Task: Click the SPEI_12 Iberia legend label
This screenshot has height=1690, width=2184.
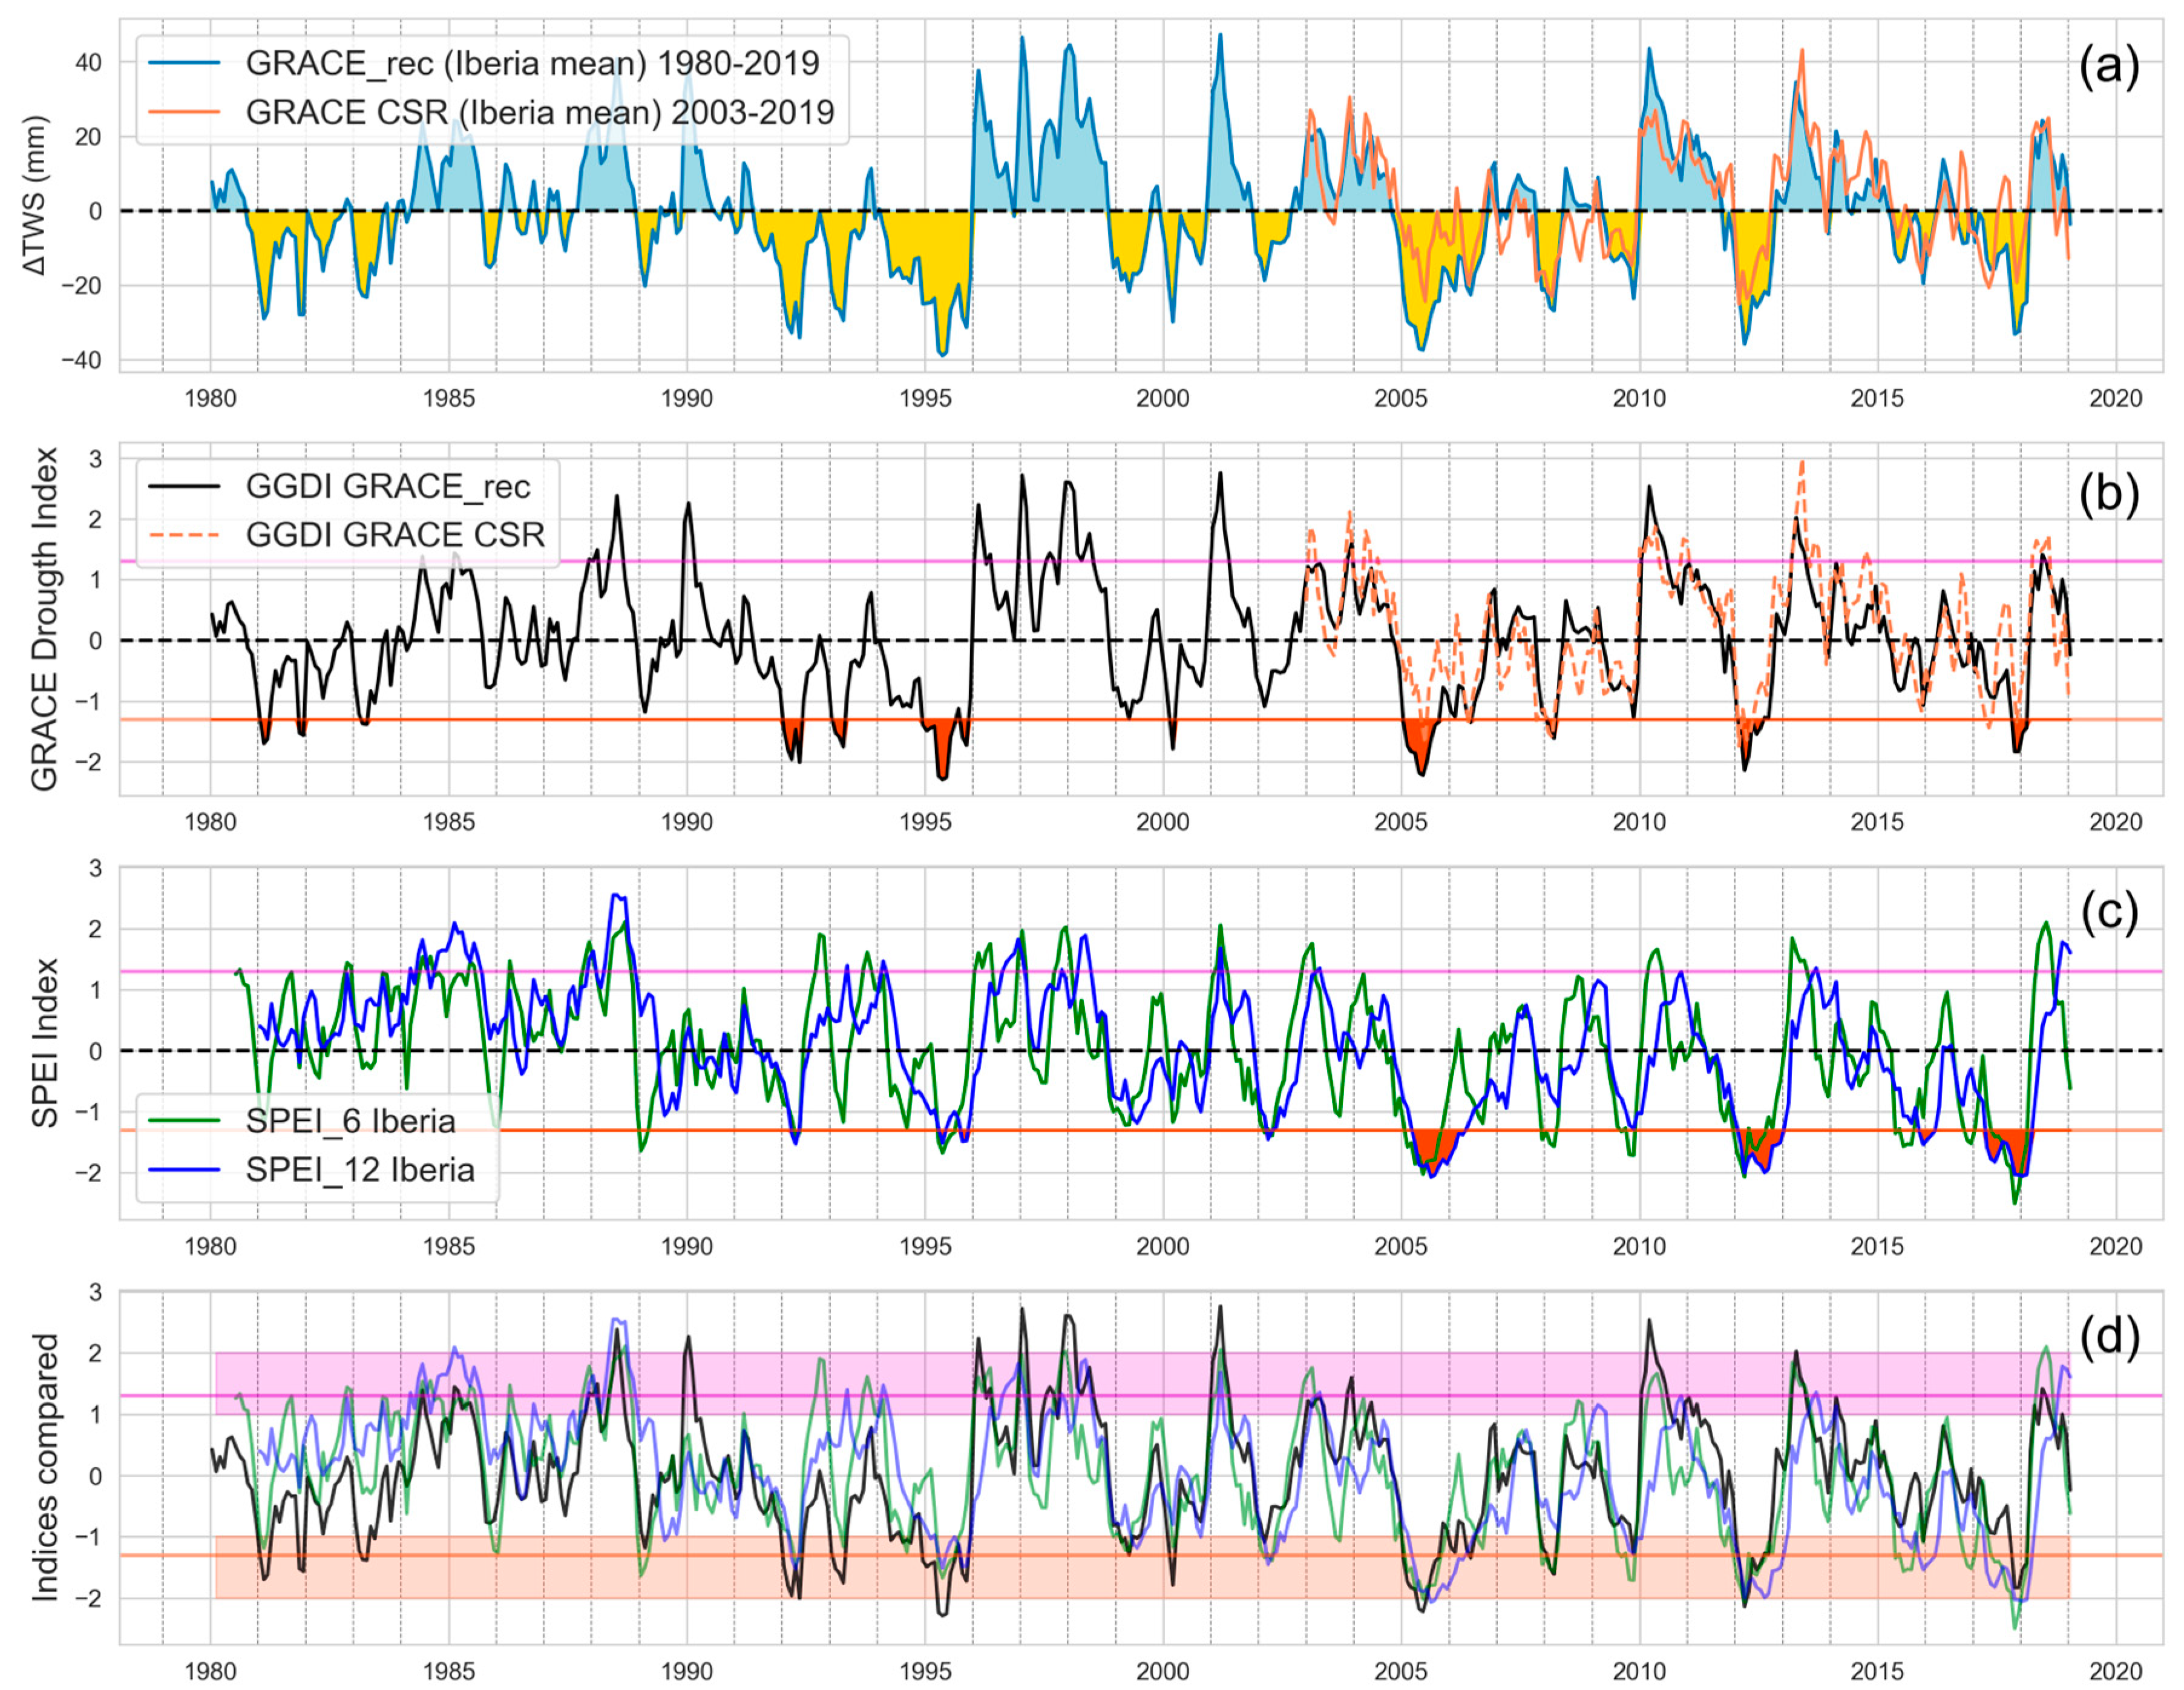Action: [360, 1170]
